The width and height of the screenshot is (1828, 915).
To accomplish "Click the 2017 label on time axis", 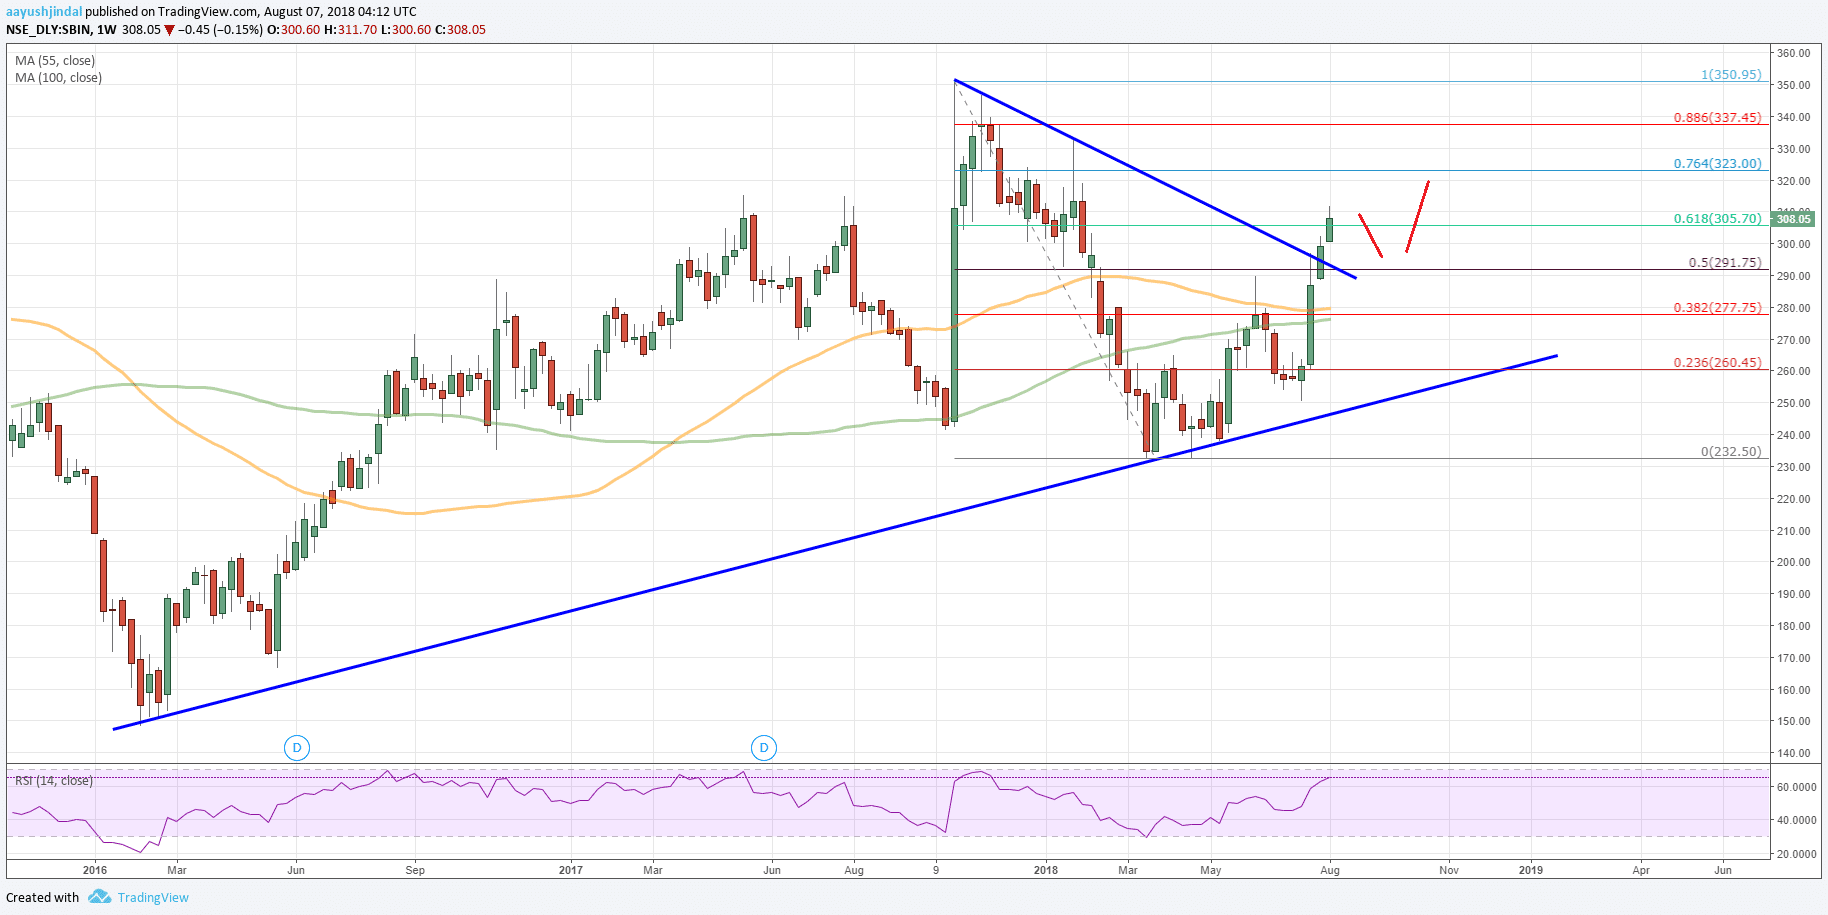I will click(571, 870).
